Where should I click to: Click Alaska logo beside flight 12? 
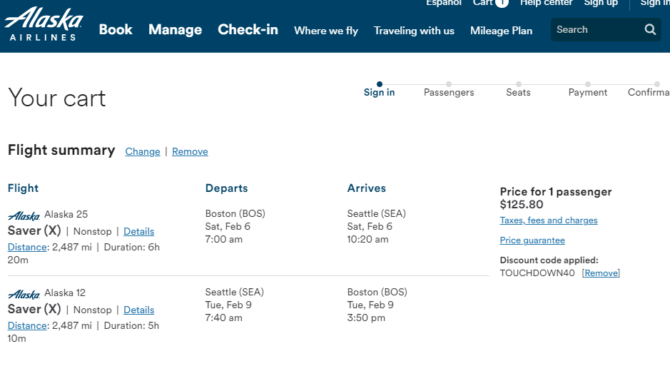click(x=24, y=295)
